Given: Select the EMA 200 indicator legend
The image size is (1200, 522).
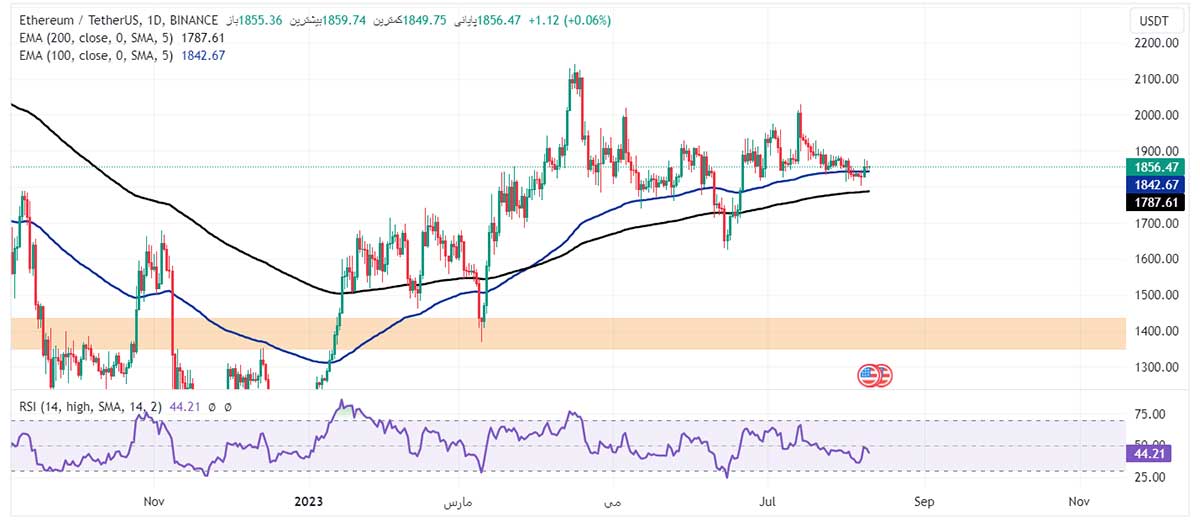Looking at the screenshot, I should (95, 38).
